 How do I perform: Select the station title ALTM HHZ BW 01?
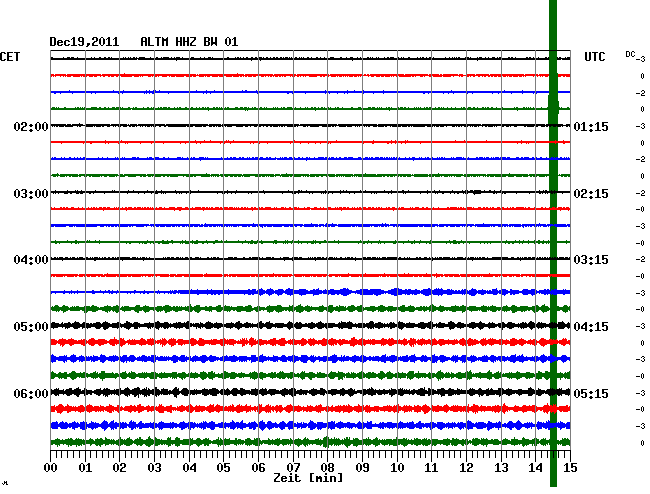click(x=189, y=42)
